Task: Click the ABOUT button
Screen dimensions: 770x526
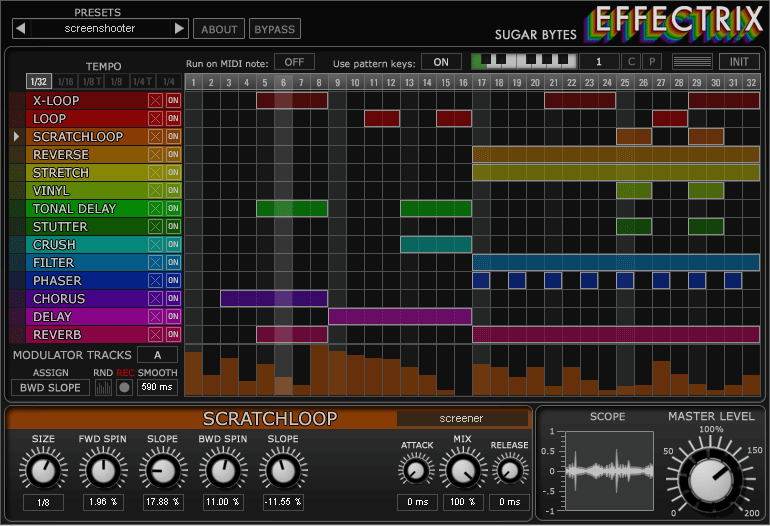Action: click(219, 29)
